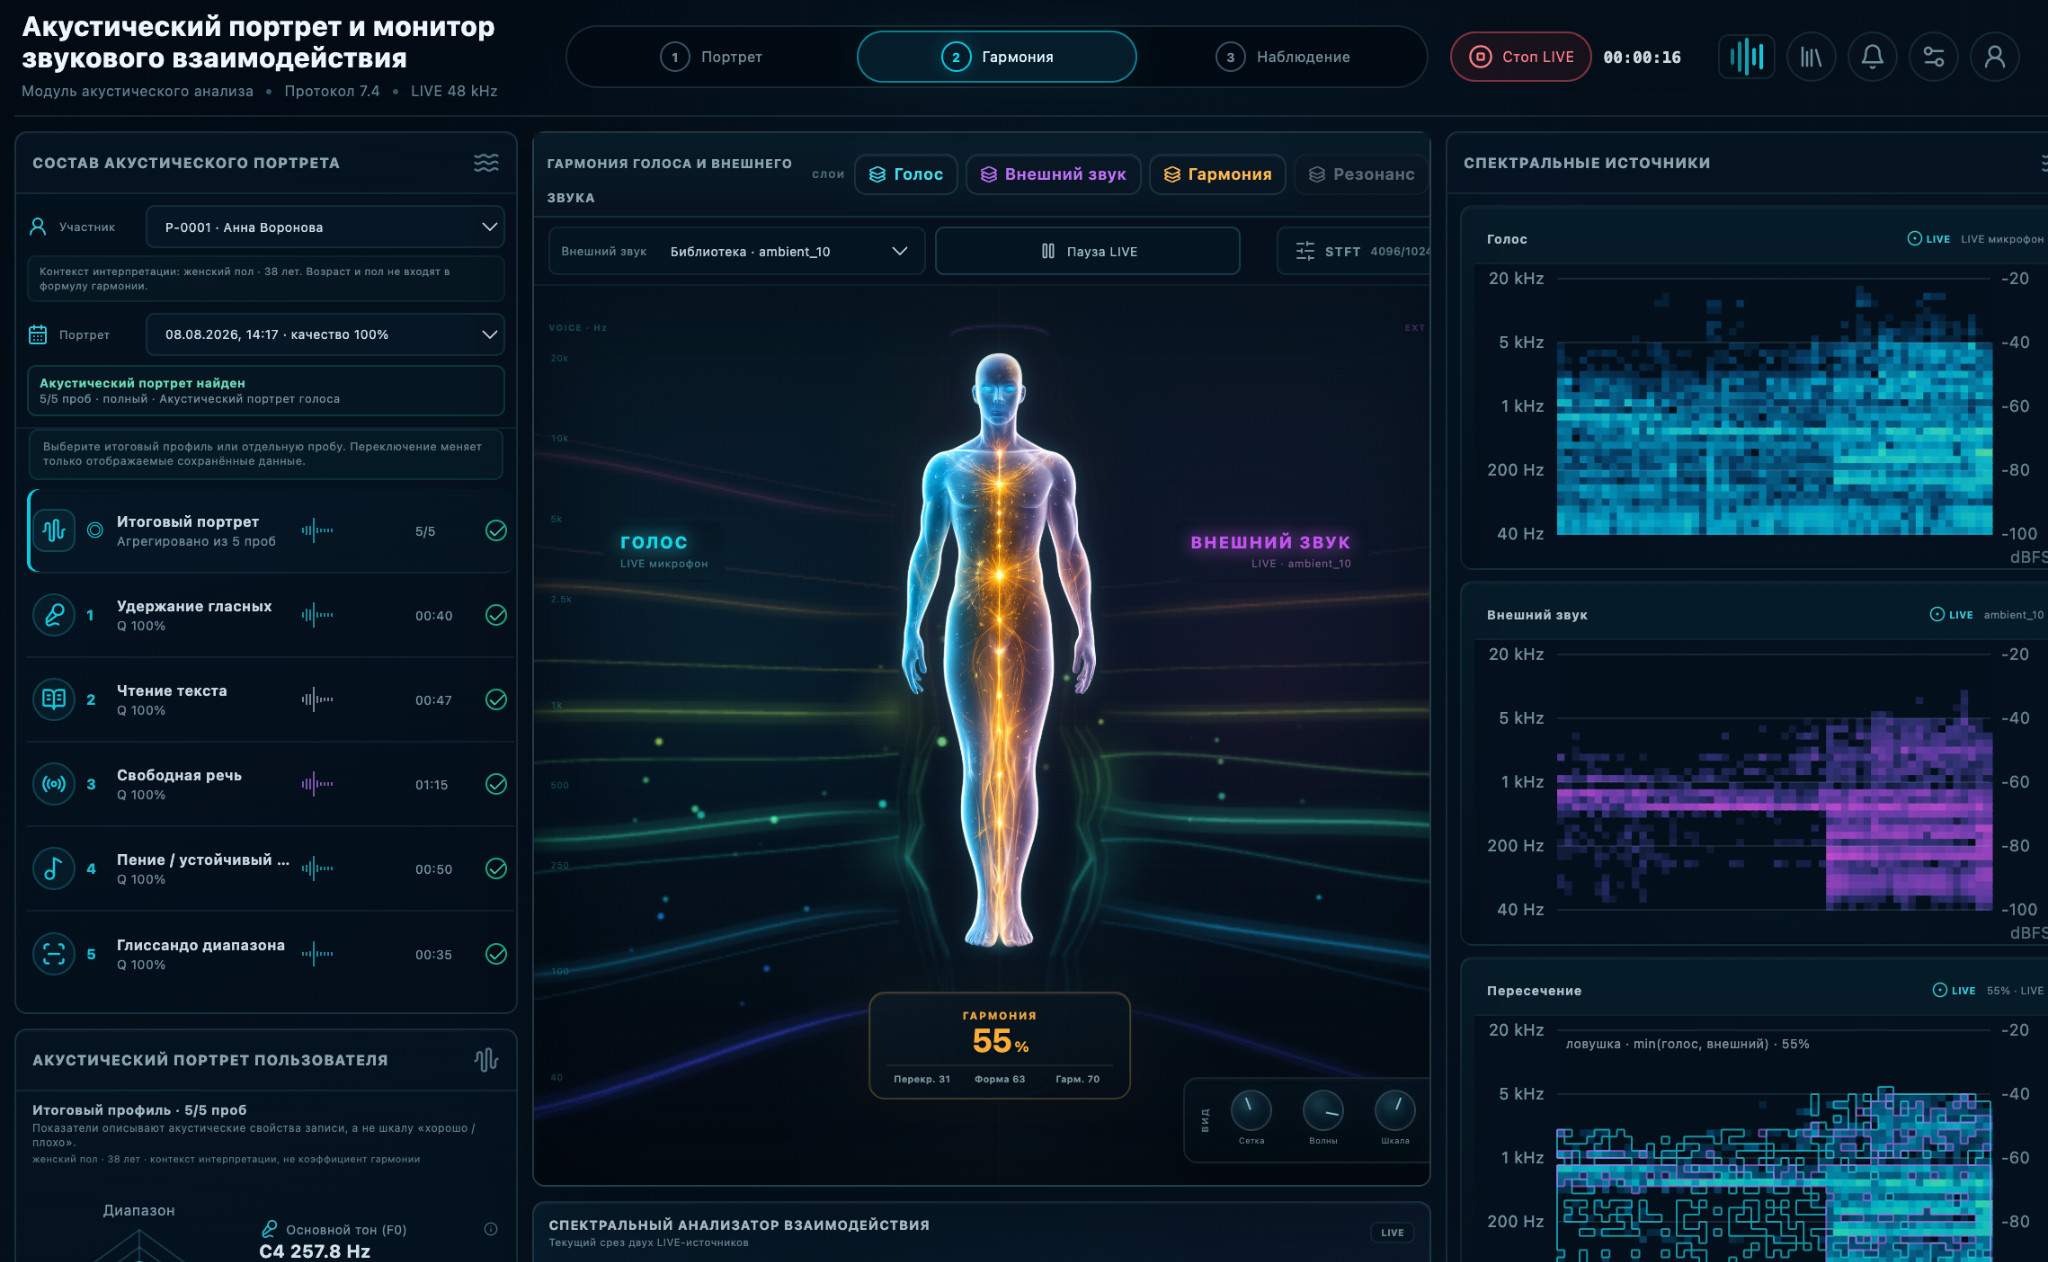Switch to step 1 Портрет tab
Image resolution: width=2048 pixels, height=1262 pixels.
click(x=711, y=57)
